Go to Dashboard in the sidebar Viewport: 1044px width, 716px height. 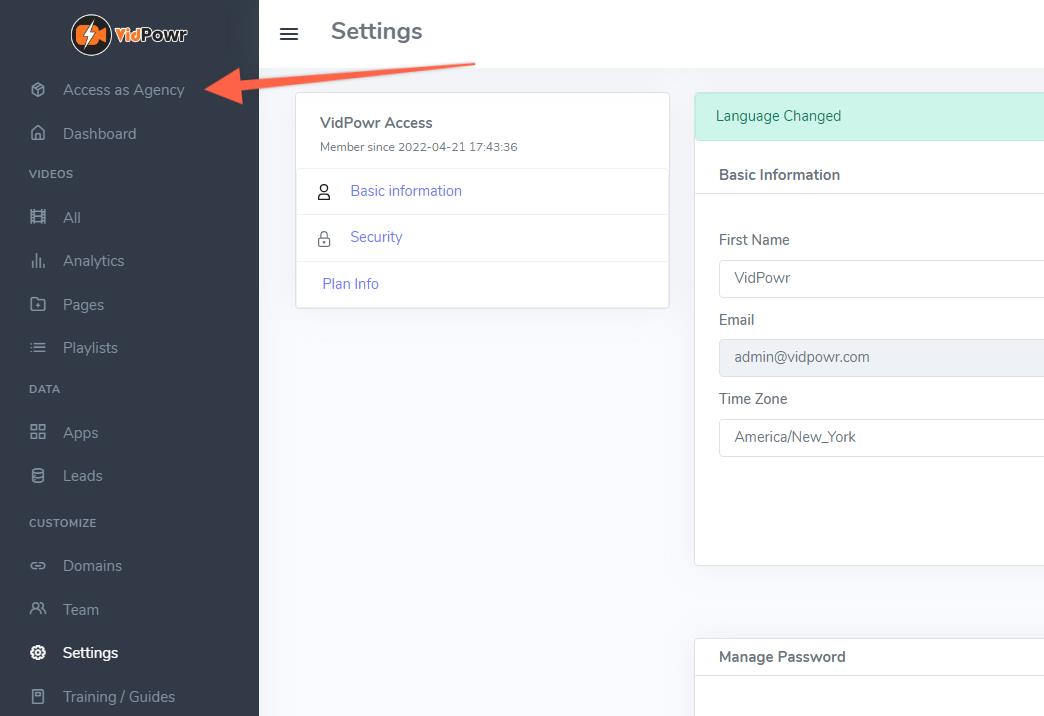pos(99,134)
